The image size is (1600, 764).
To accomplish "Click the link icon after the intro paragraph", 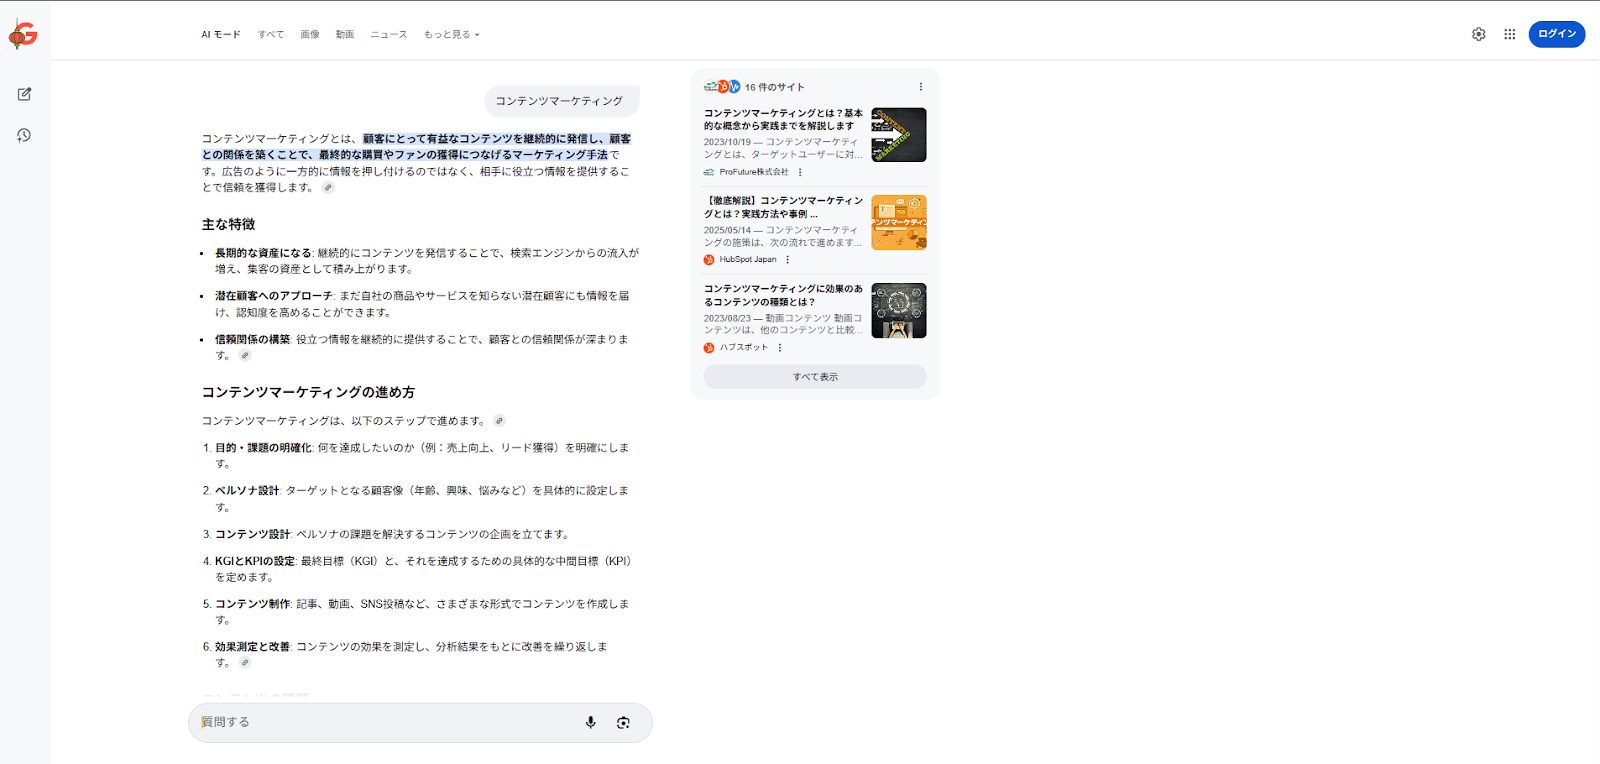I will (328, 188).
